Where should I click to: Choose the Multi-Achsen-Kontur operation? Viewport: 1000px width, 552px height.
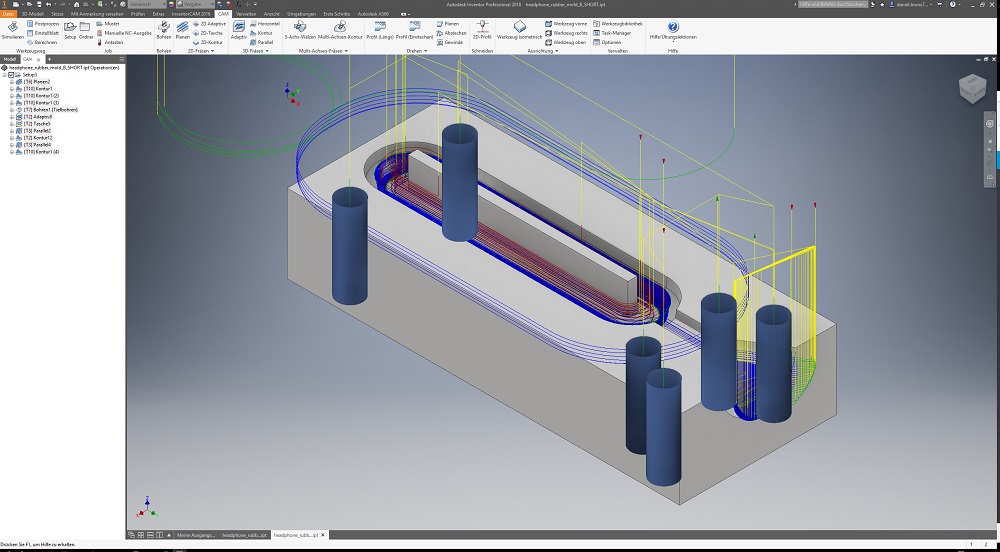click(x=340, y=29)
